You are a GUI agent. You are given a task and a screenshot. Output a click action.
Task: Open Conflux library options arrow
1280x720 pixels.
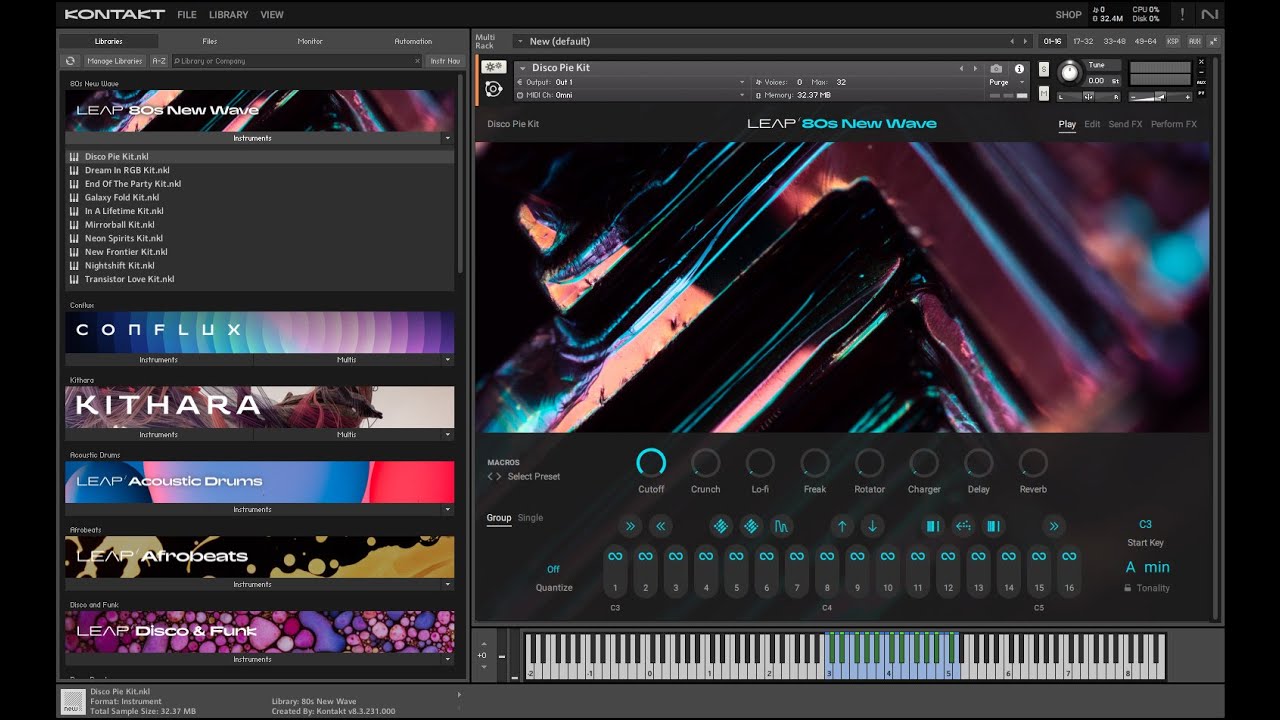[x=447, y=359]
